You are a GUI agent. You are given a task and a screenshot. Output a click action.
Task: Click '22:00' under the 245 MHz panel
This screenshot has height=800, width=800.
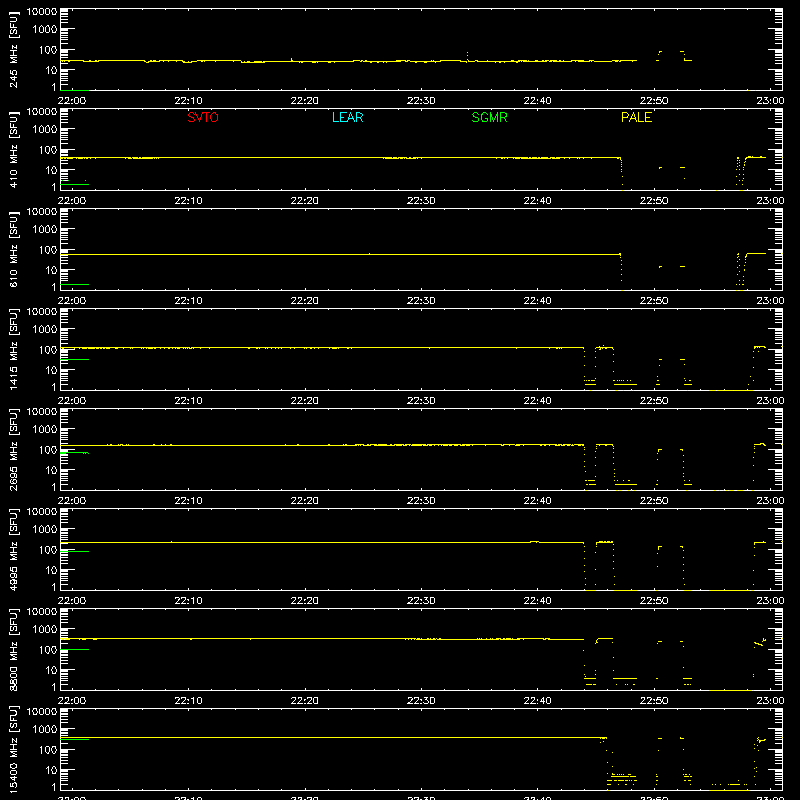click(72, 101)
